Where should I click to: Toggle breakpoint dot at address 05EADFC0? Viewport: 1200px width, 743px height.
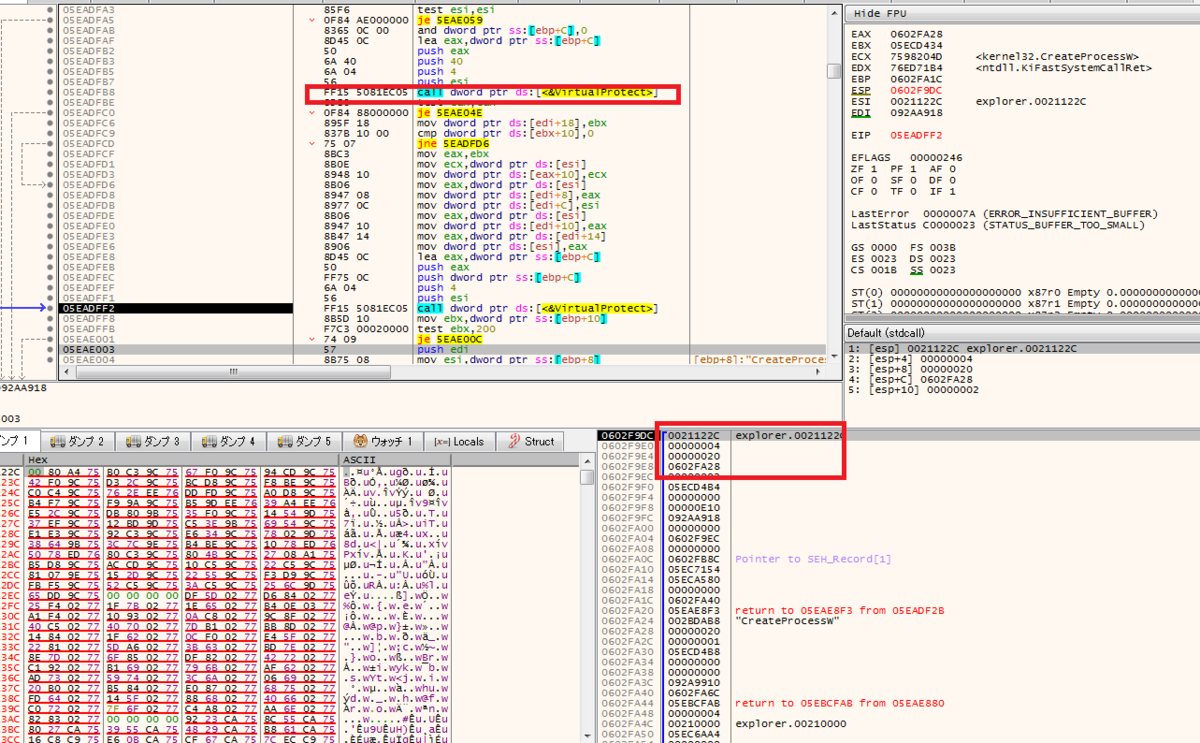pyautogui.click(x=50, y=113)
